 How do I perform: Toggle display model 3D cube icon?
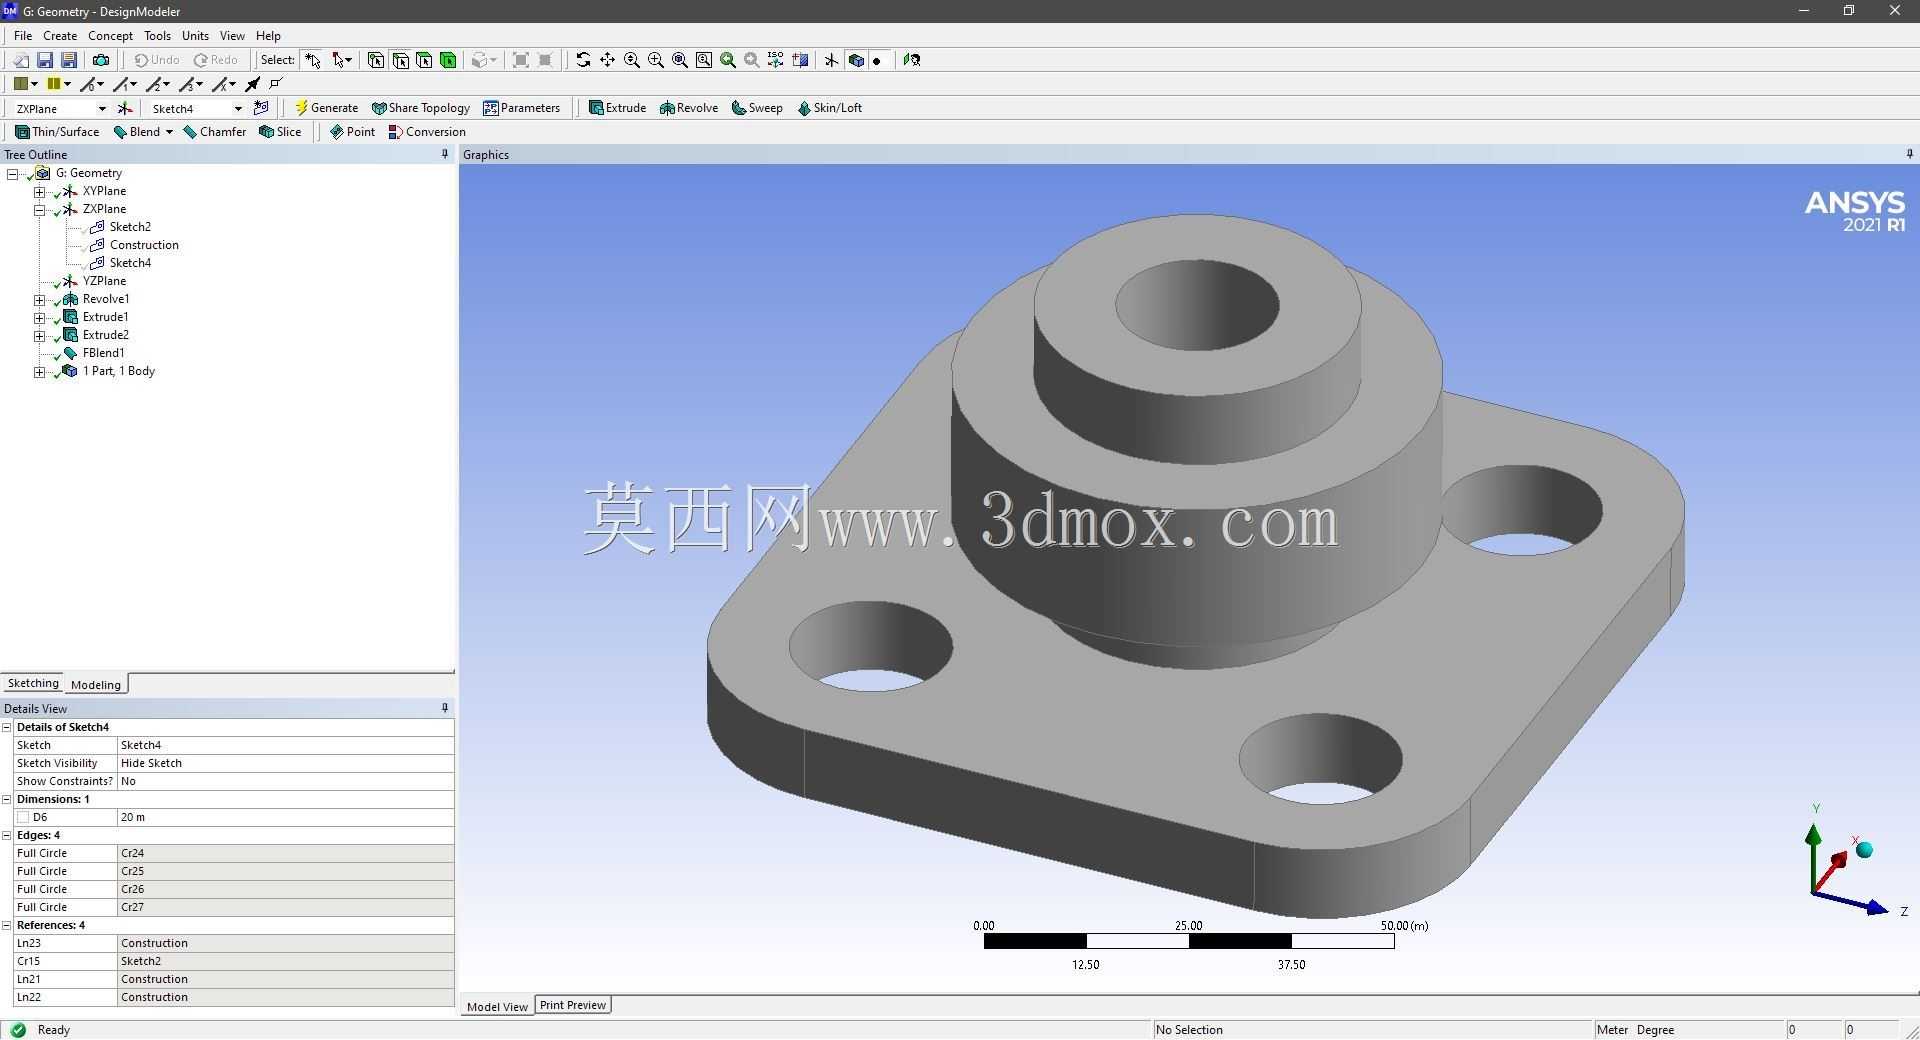point(856,60)
